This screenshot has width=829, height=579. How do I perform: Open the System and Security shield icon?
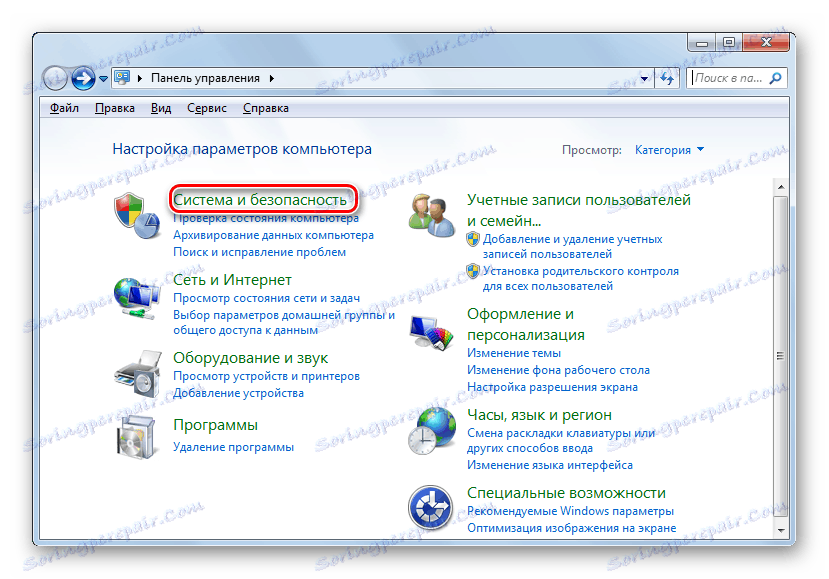pyautogui.click(x=137, y=216)
